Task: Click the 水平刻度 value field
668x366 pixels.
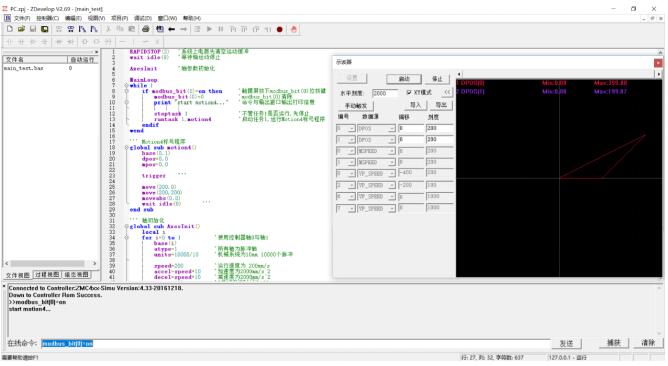Action: (x=385, y=93)
